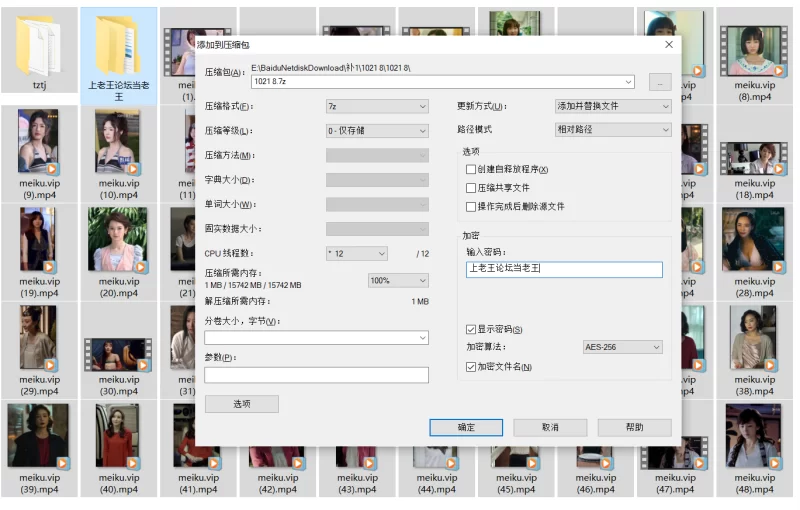Select the meiku.vip (19).mp4 video file
Screen dimensions: 800x510
click(39, 240)
